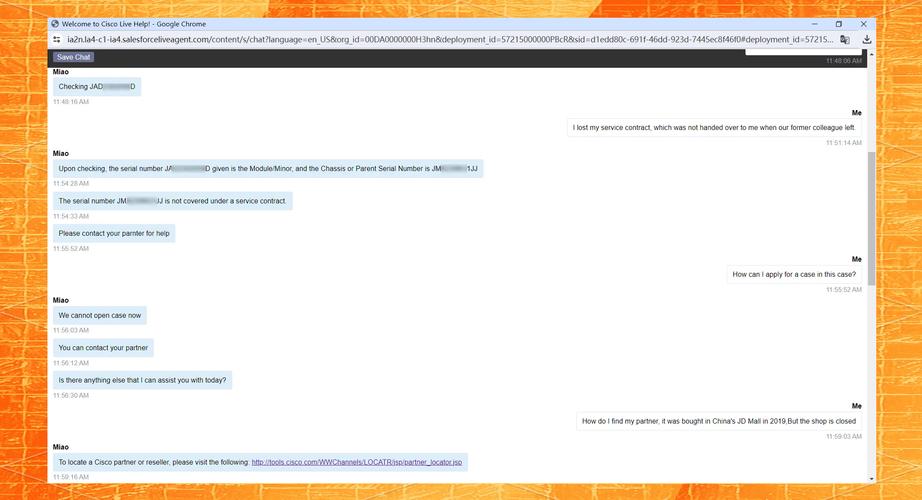Close the Cisco Live Help window
This screenshot has height=500, width=922.
[863, 24]
